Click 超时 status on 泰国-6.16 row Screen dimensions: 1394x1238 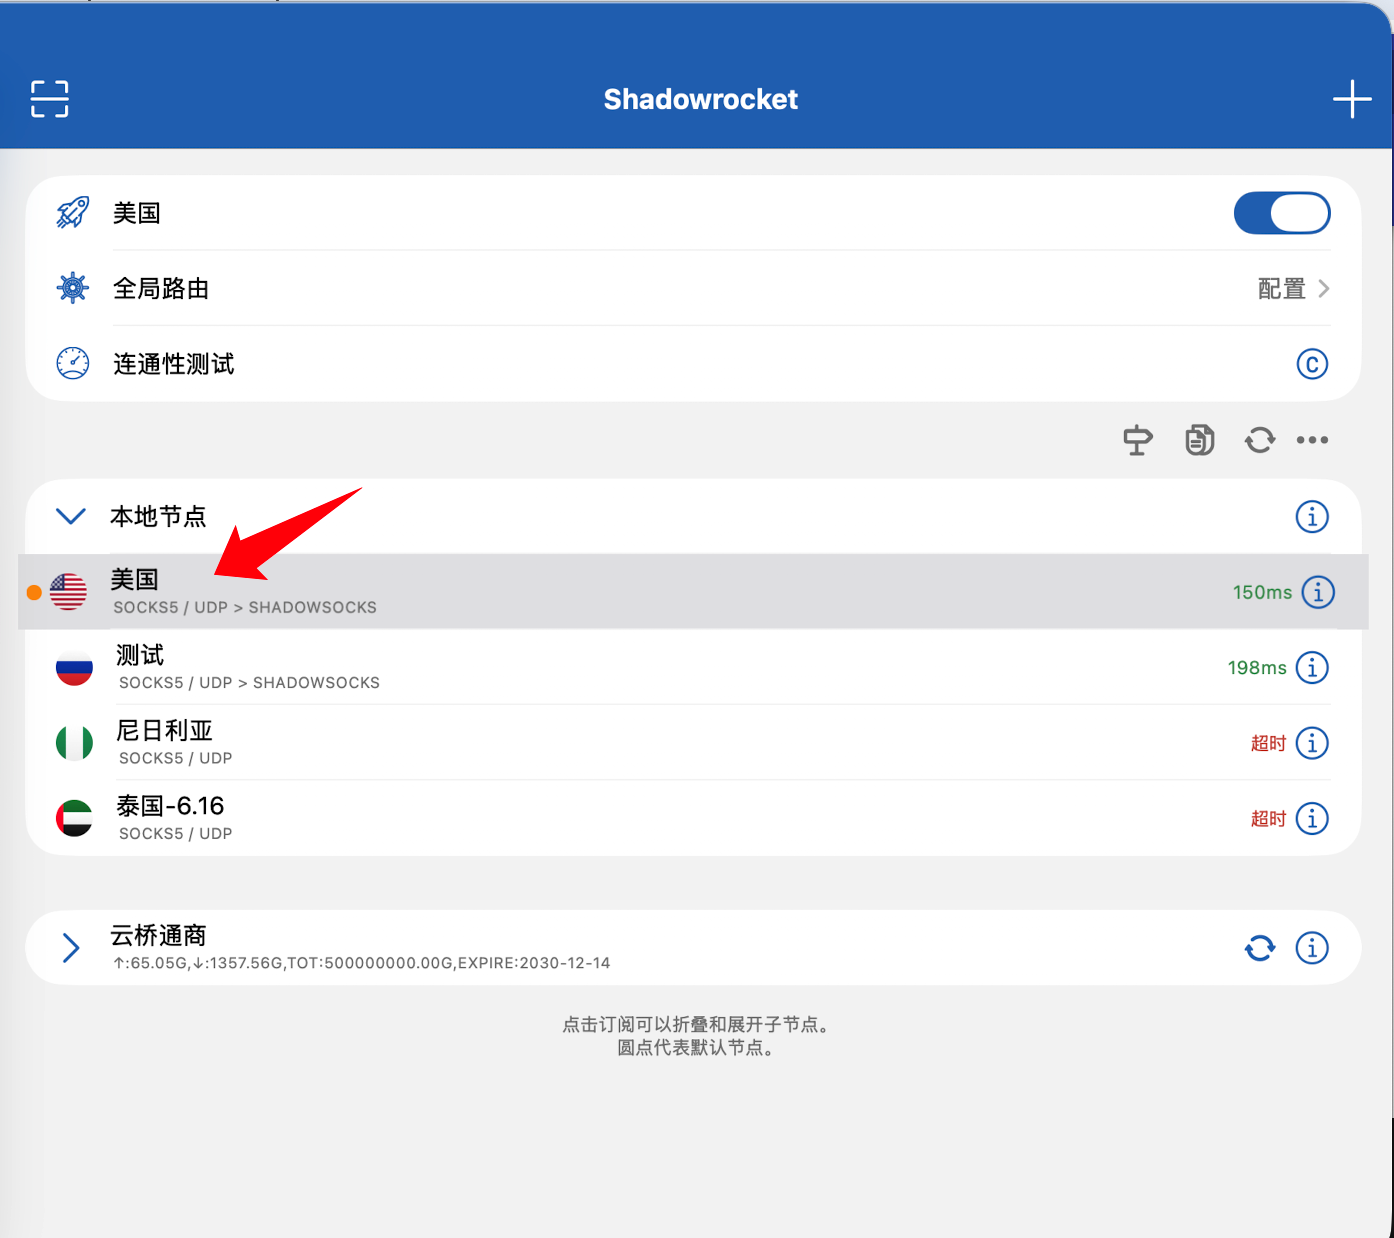1268,819
